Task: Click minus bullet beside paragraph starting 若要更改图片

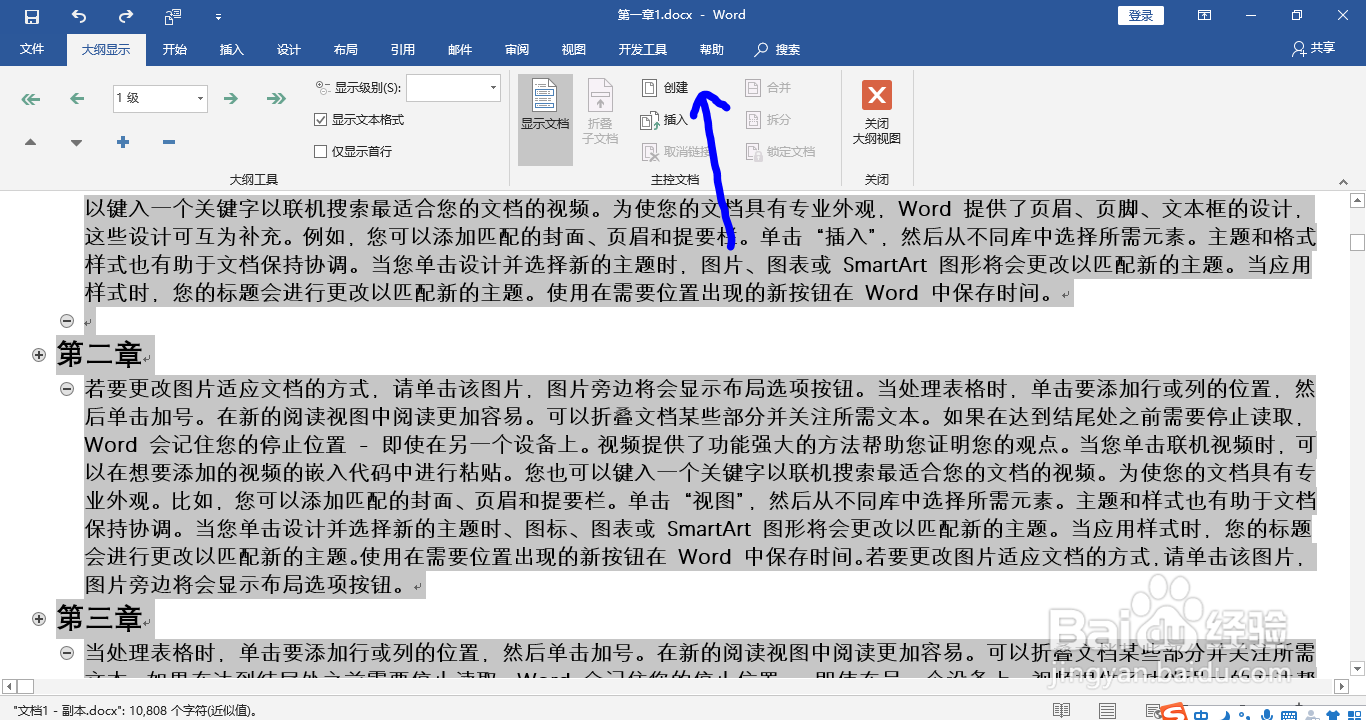Action: [67, 388]
